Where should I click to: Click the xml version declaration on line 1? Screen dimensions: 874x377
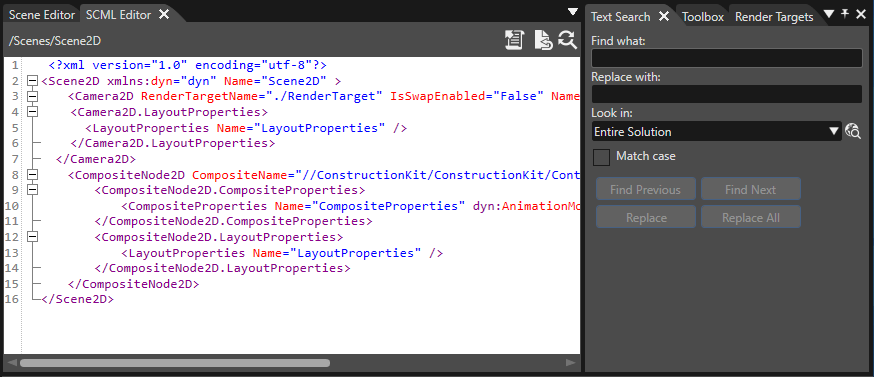coord(187,65)
